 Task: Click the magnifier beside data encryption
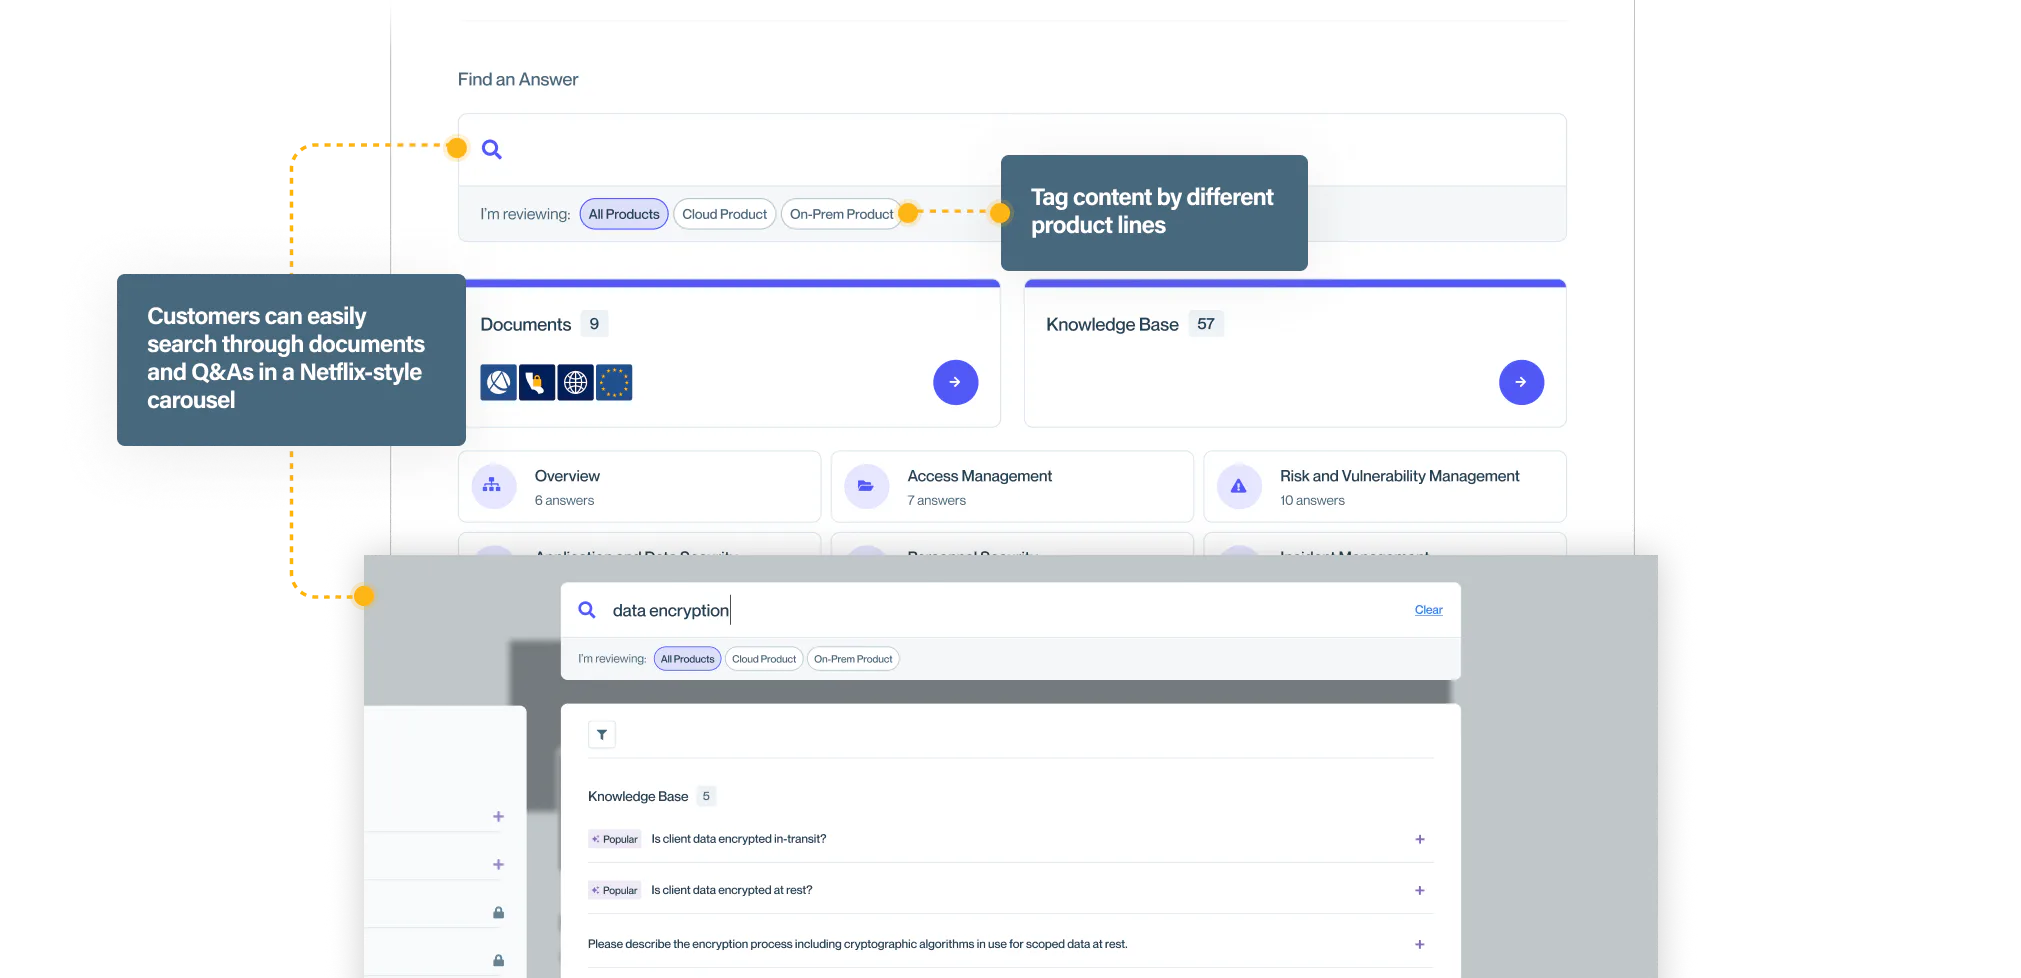[x=587, y=610]
